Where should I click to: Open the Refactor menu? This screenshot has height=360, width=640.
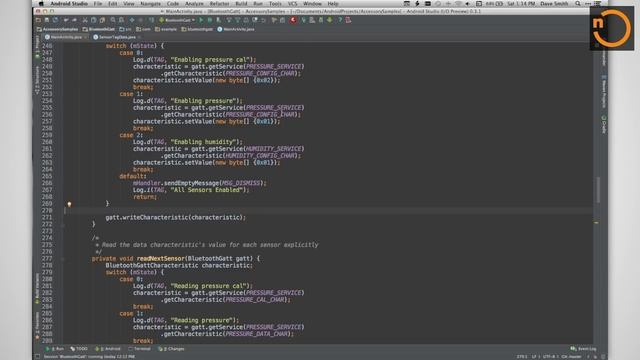pos(219,4)
